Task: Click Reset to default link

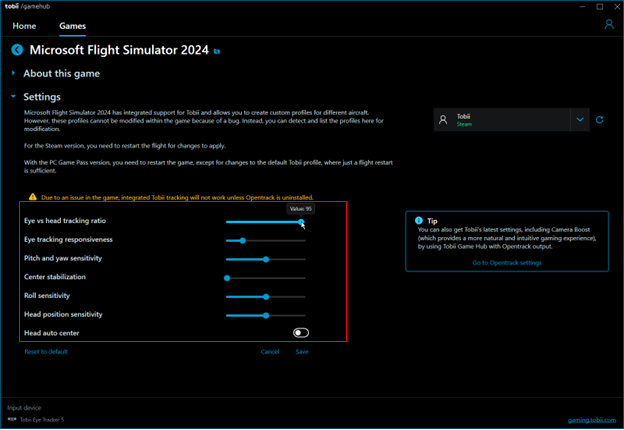Action: coord(46,352)
